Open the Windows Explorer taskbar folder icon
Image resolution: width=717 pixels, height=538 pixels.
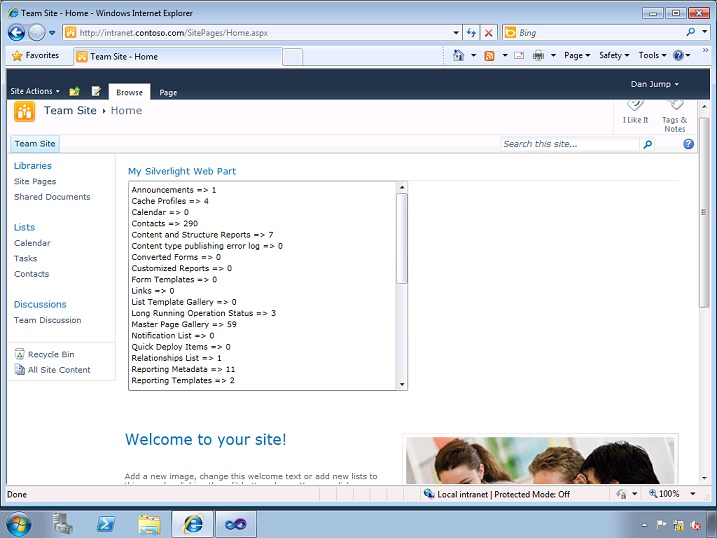(x=150, y=524)
